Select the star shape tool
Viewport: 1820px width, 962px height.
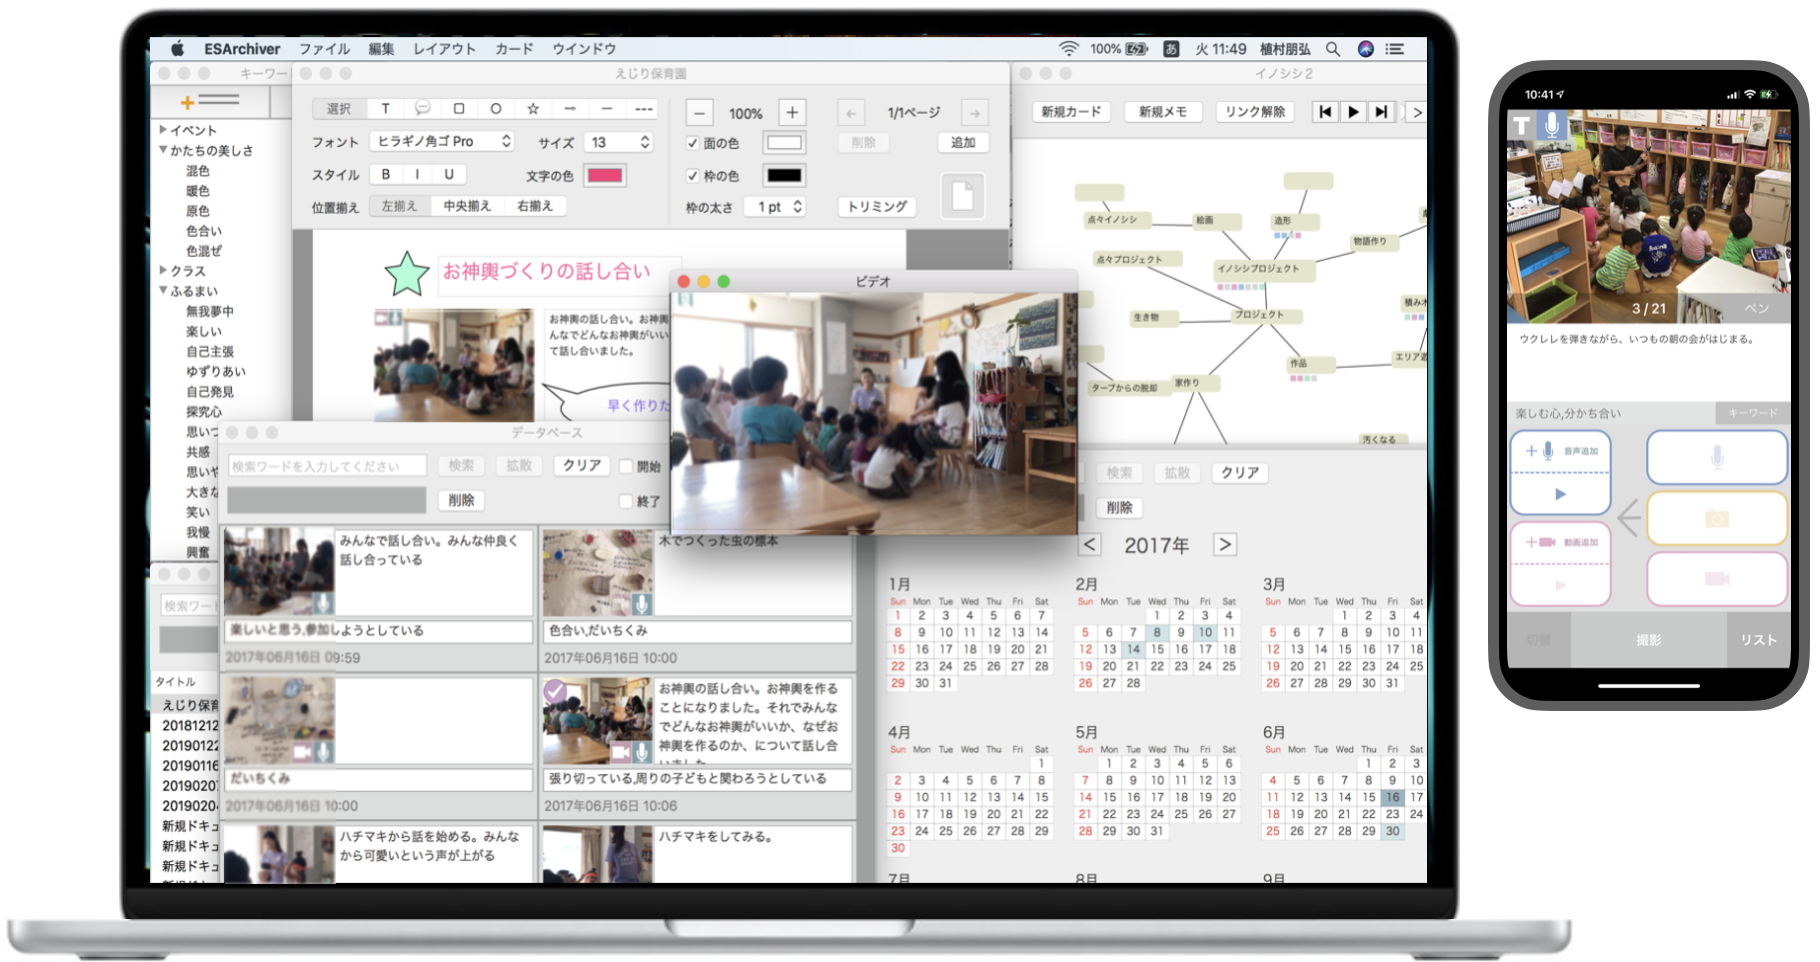pos(533,109)
